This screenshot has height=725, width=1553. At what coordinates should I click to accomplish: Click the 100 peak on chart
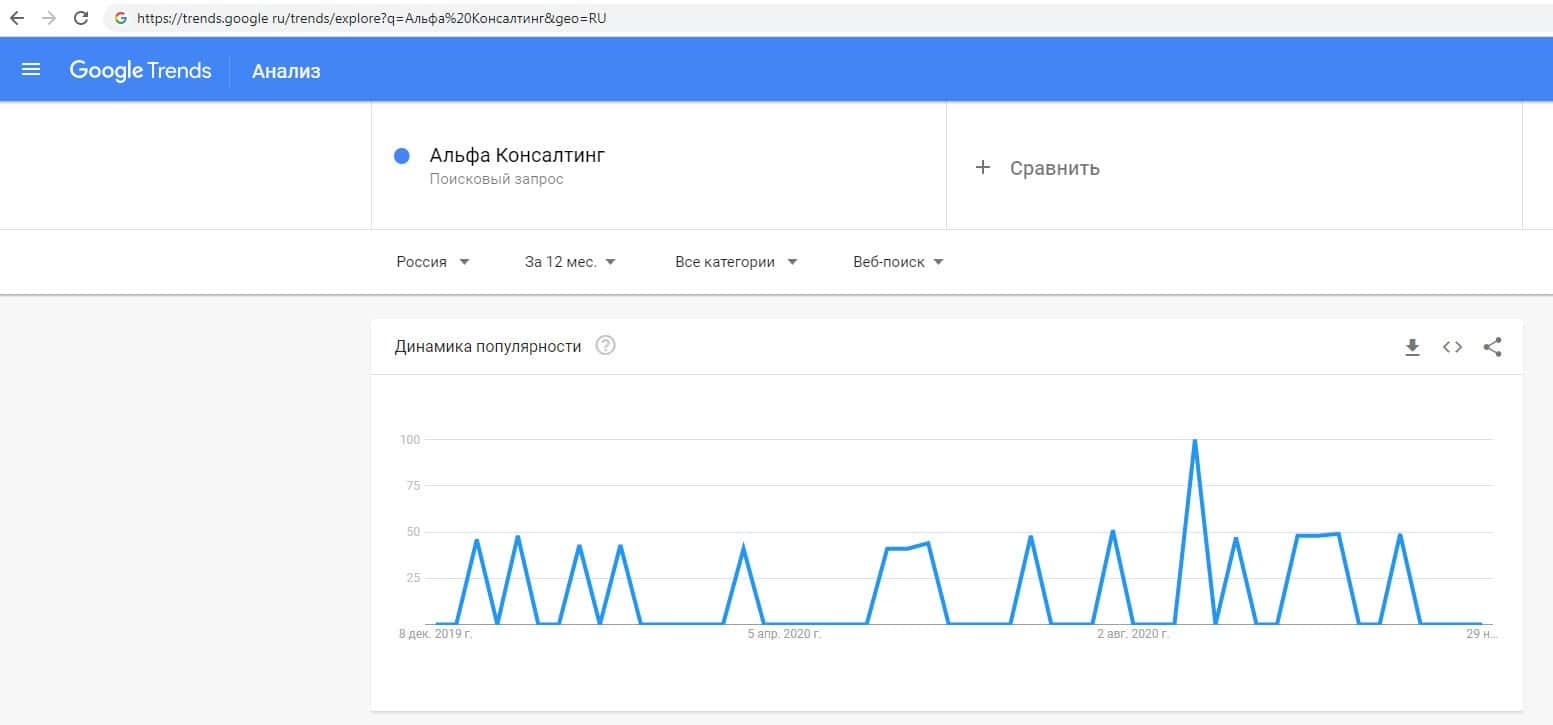1194,441
